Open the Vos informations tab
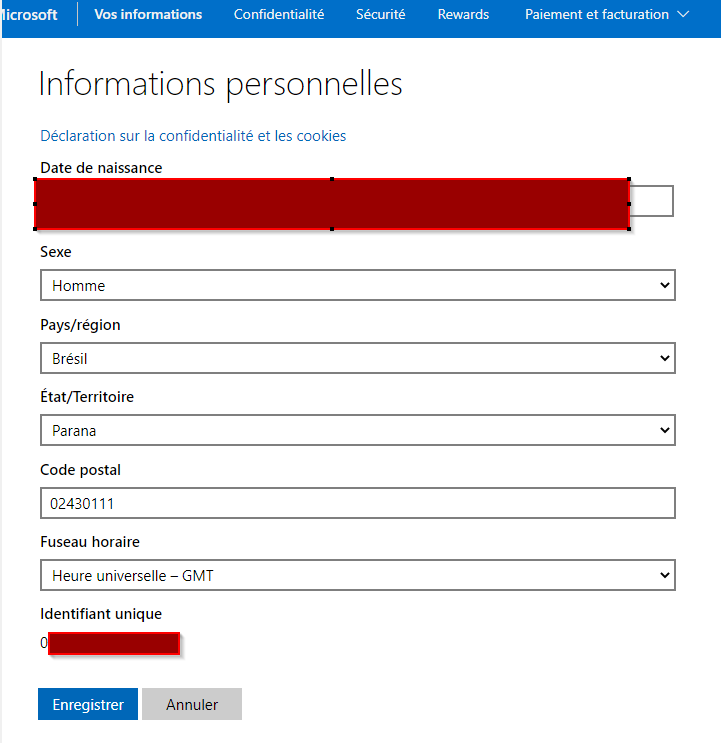Viewport: 721px width, 743px height. (x=148, y=15)
